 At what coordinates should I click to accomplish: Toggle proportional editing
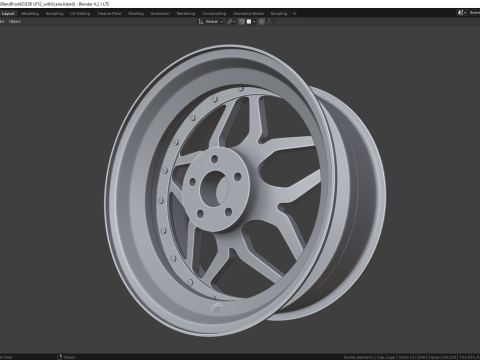click(x=262, y=22)
